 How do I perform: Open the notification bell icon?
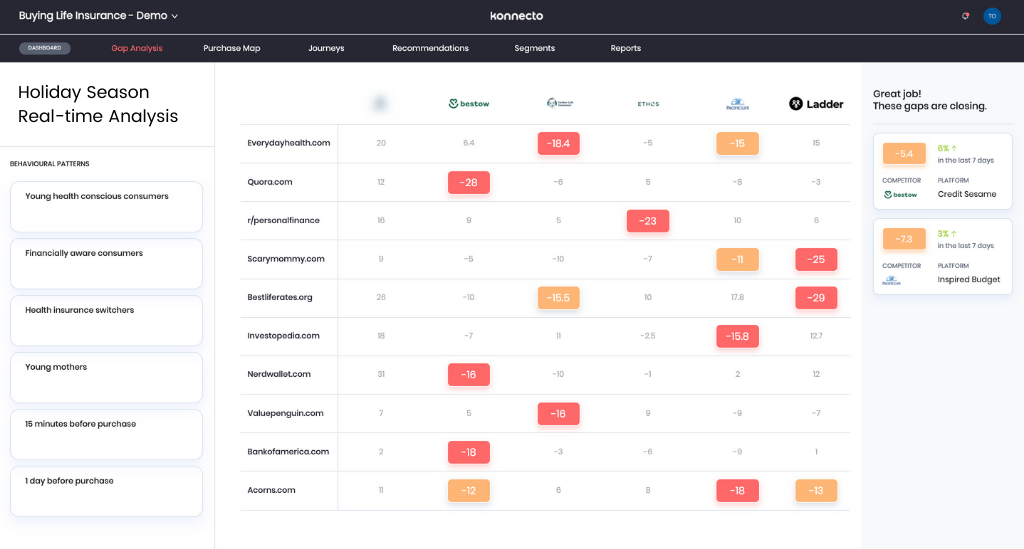965,16
